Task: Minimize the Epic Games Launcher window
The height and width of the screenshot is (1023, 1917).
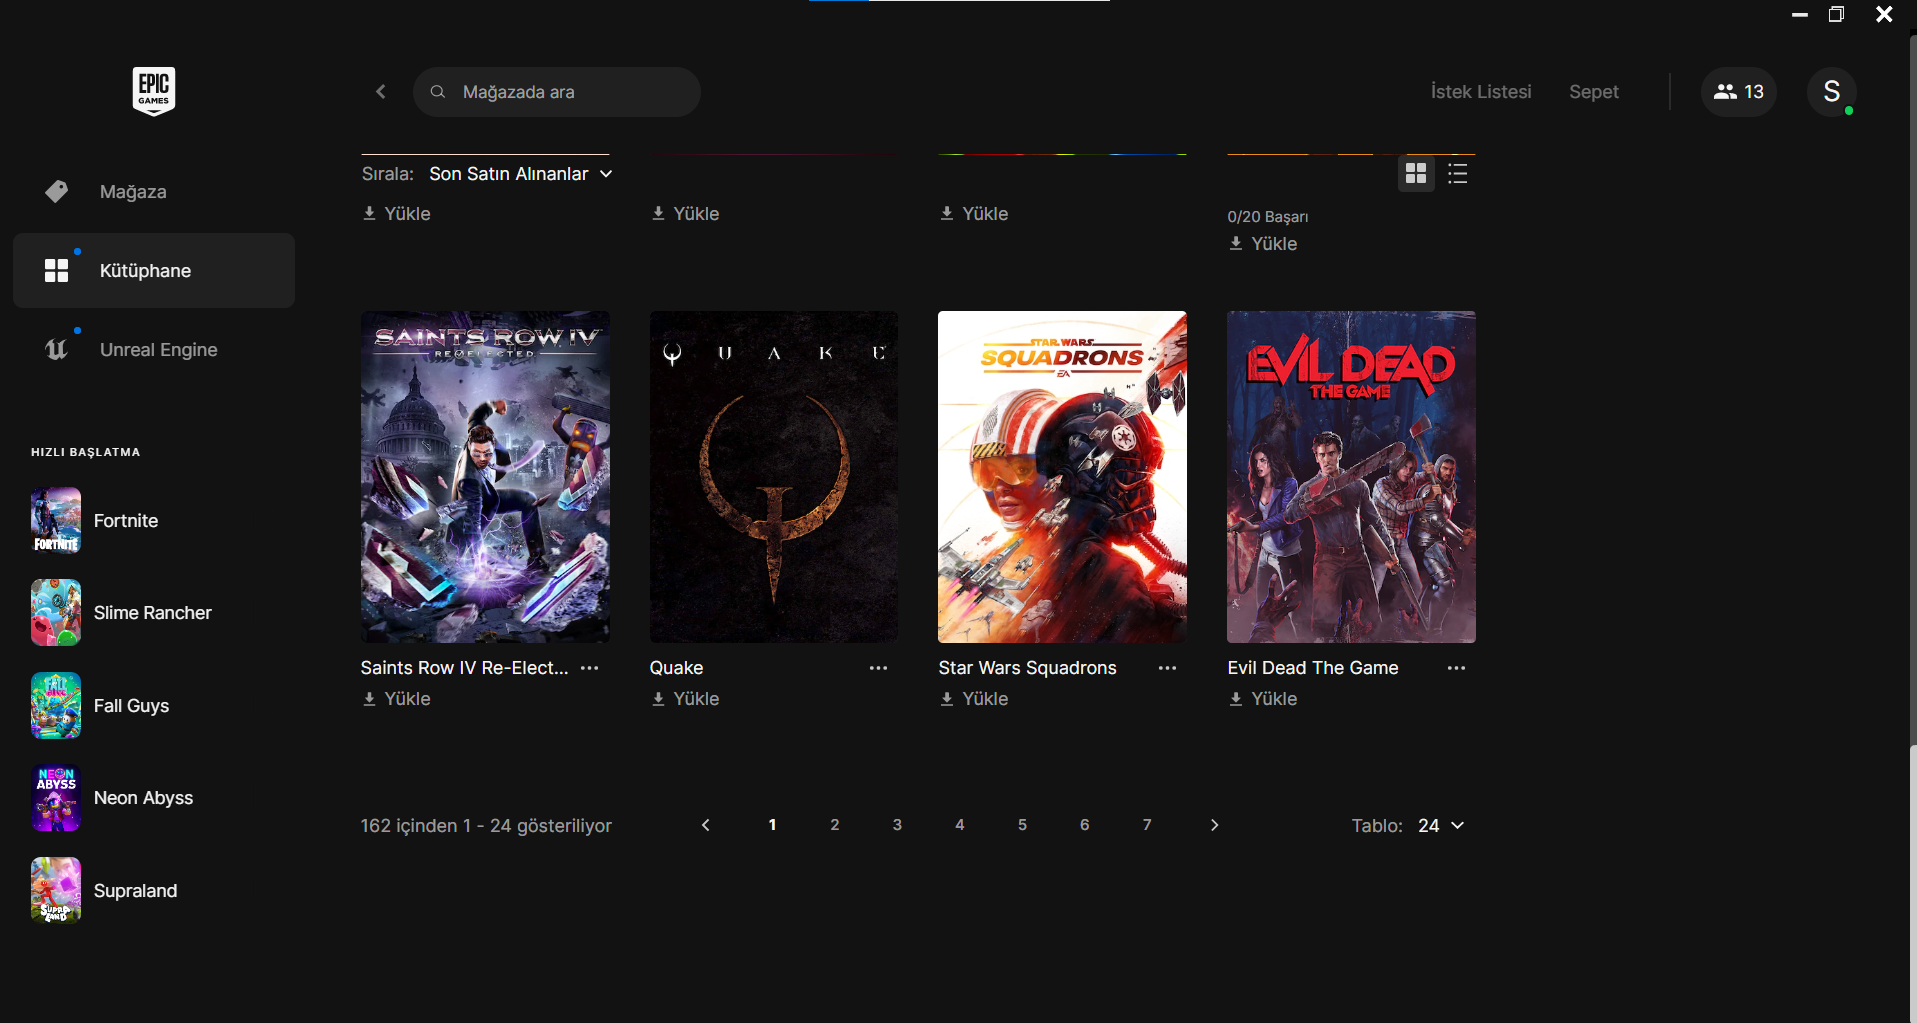Action: coord(1800,15)
